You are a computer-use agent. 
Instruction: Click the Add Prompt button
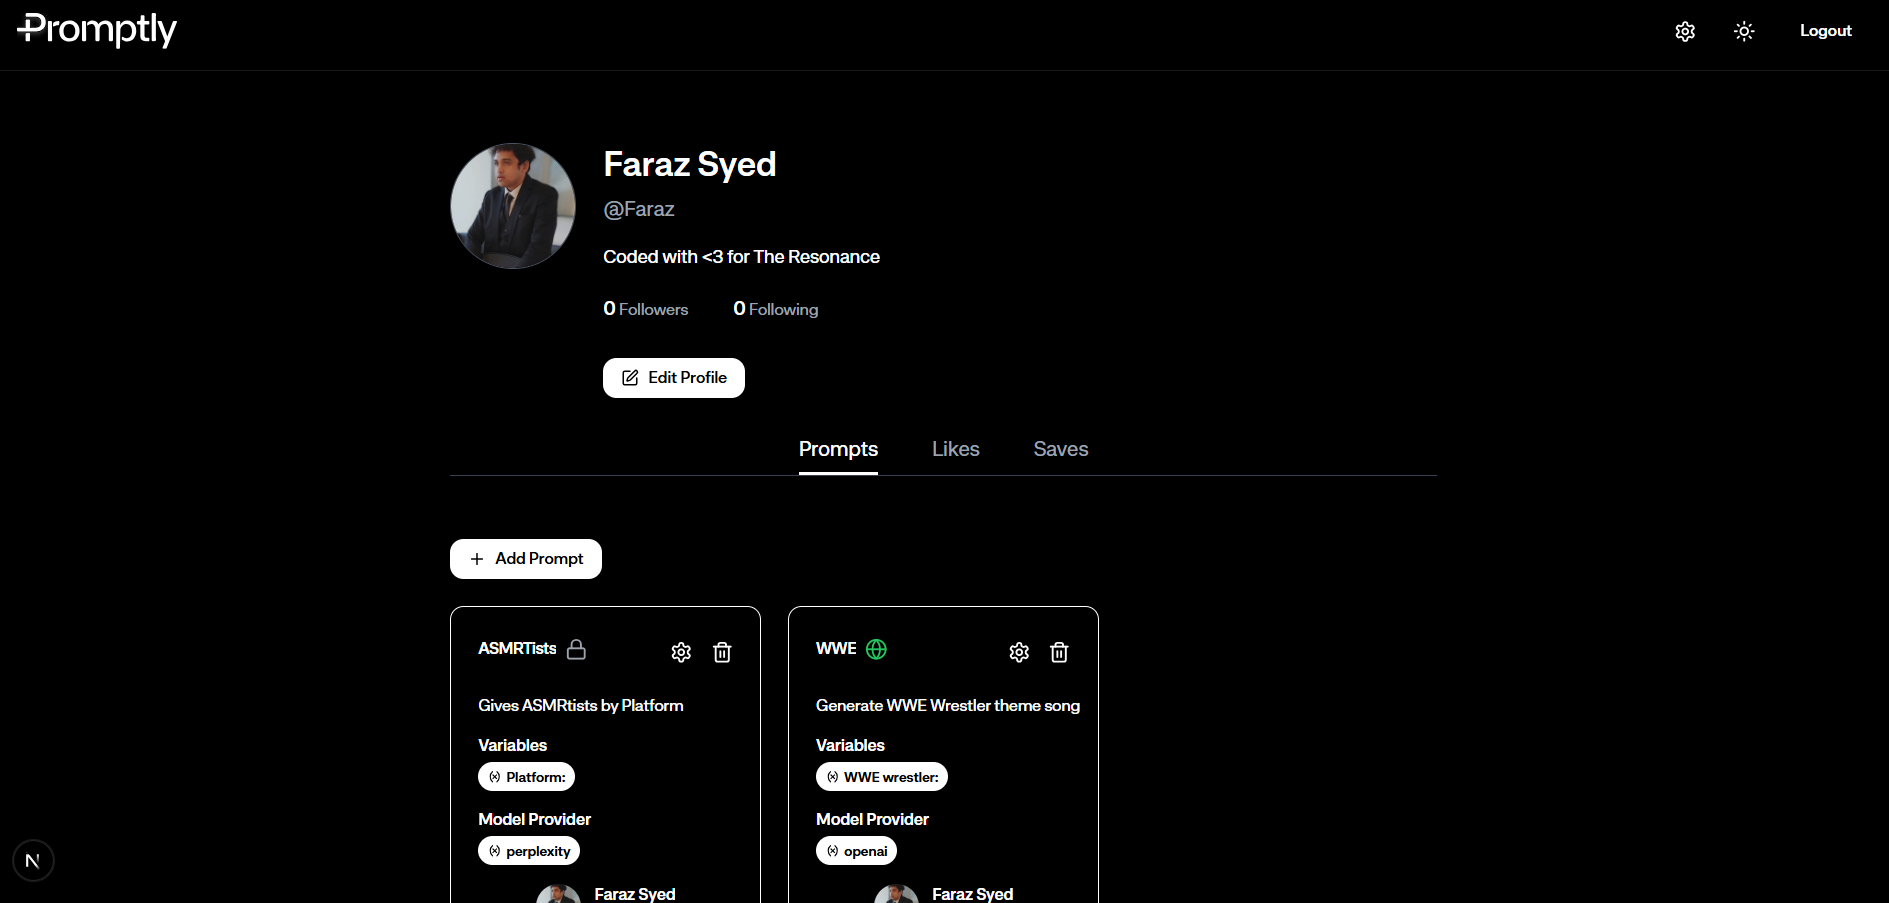[526, 559]
